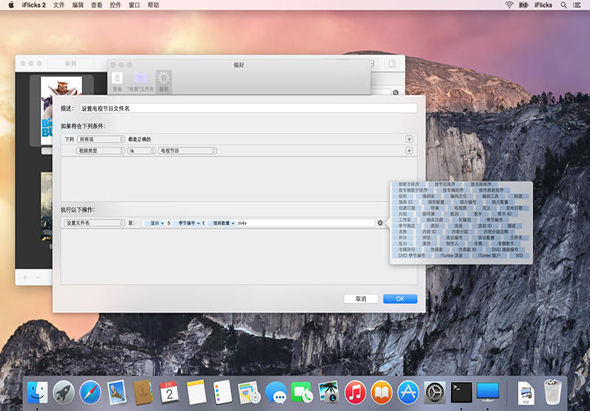Open Messages from the Dock
The image size is (590, 411).
pos(276,392)
